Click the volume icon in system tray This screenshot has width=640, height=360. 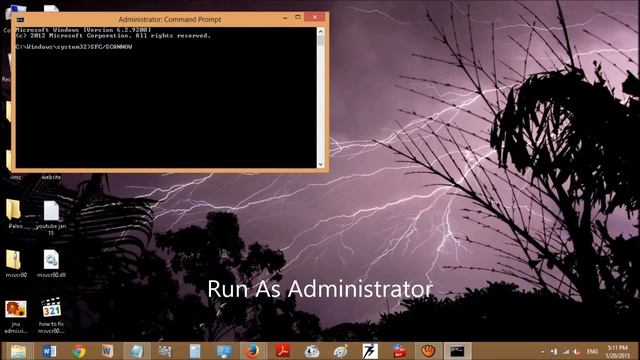tap(577, 352)
